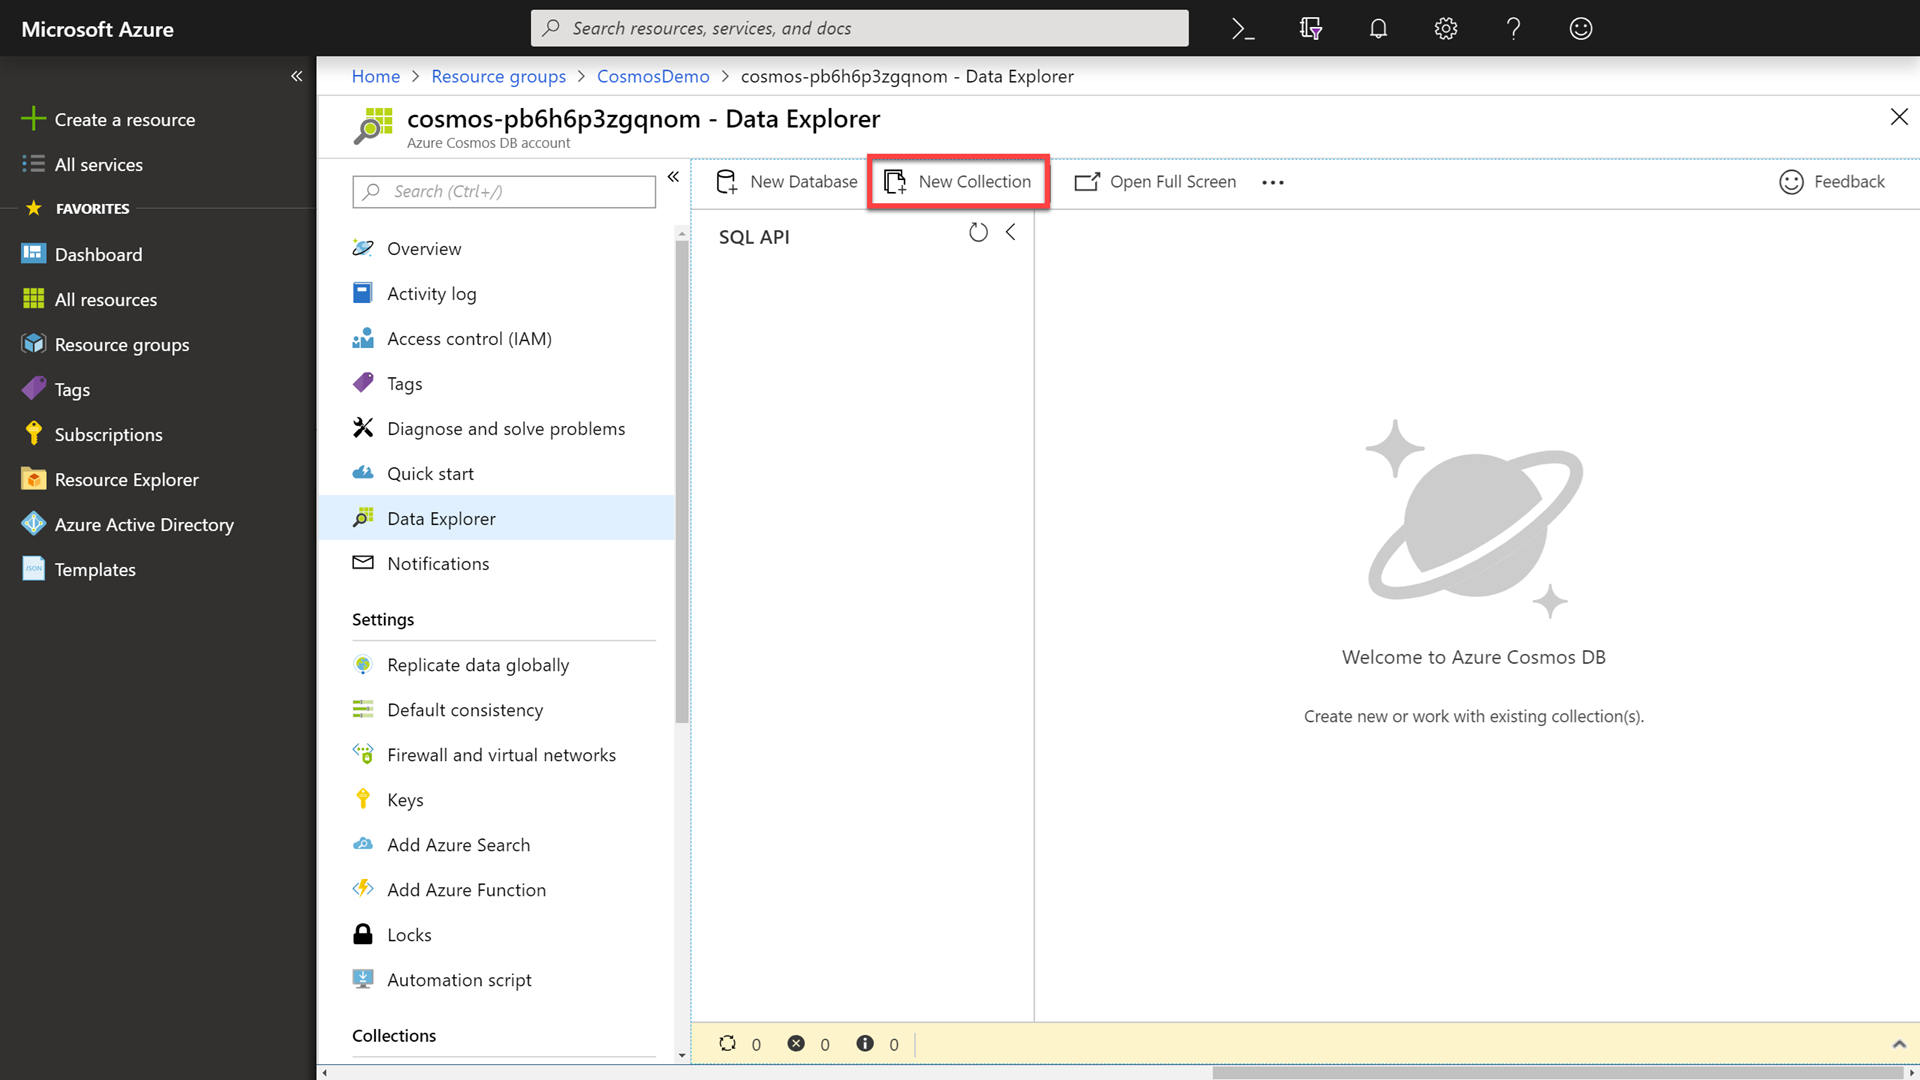Viewport: 1920px width, 1080px height.
Task: Select the Data Explorer menu item
Action: point(440,517)
